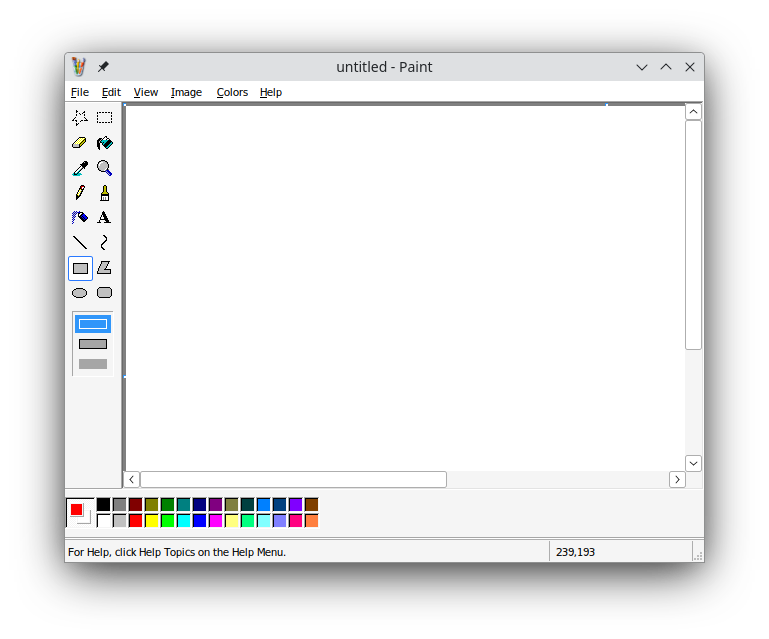This screenshot has height=639, width=769.
Task: Open the View menu
Action: [146, 92]
